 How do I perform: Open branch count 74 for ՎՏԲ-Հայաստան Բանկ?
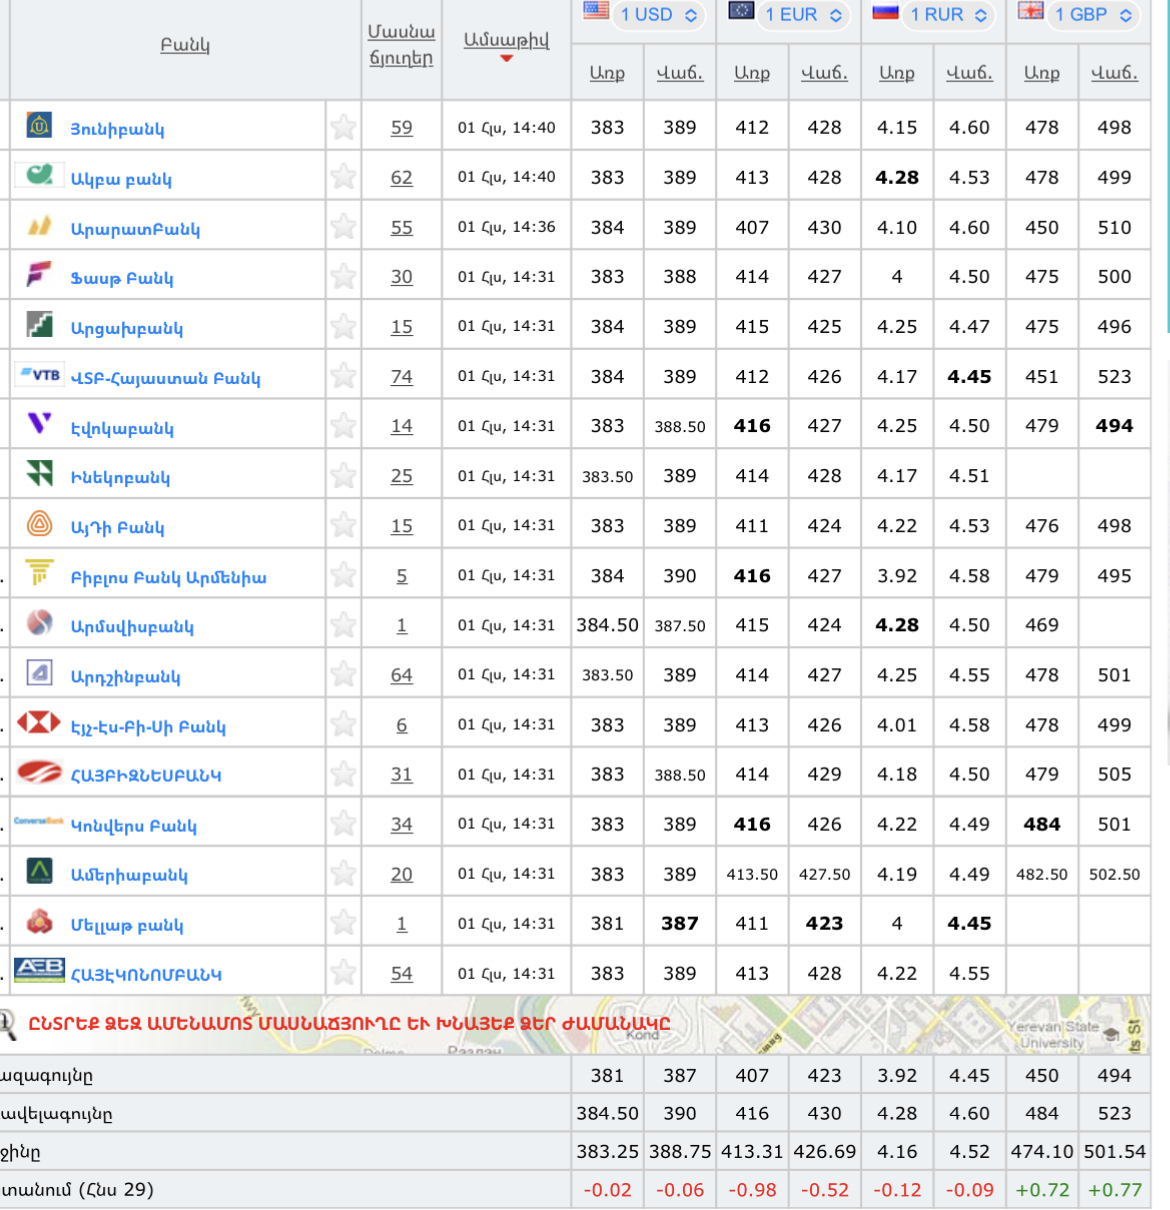[x=401, y=377]
